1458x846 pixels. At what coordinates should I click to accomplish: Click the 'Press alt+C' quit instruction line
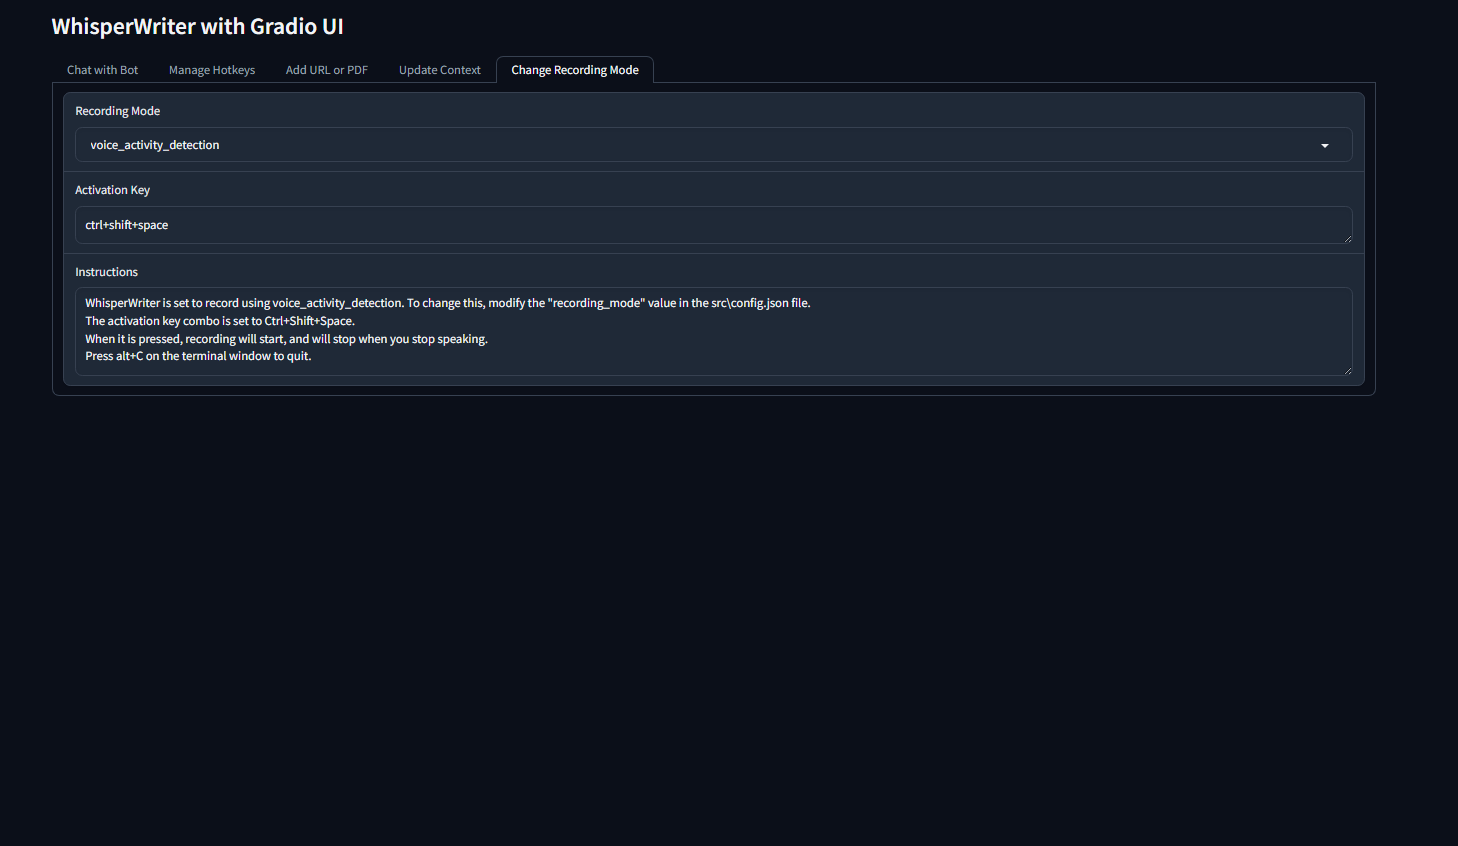(x=198, y=356)
